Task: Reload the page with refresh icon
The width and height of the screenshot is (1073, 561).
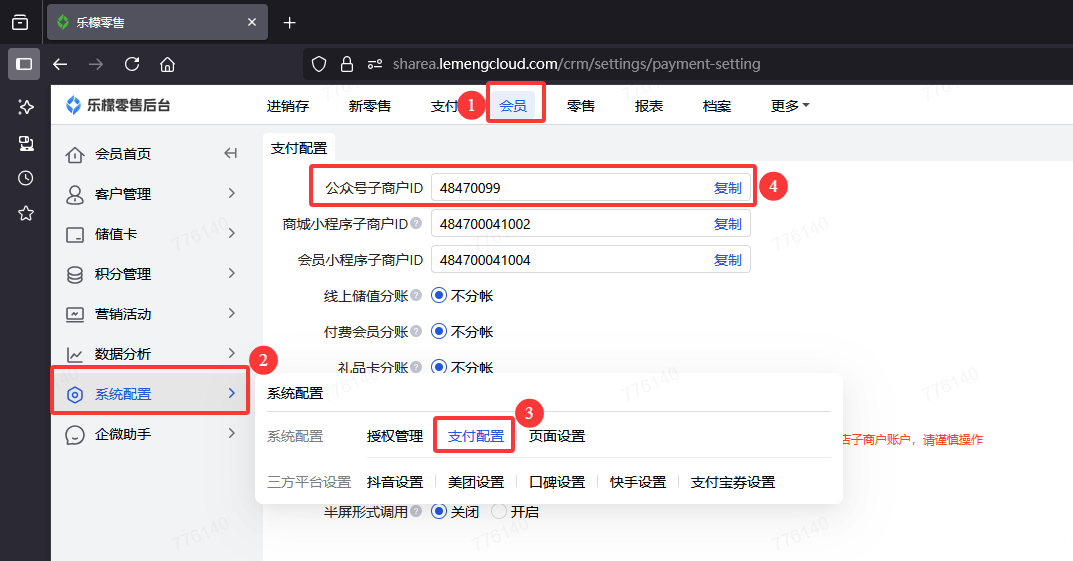Action: tap(132, 64)
